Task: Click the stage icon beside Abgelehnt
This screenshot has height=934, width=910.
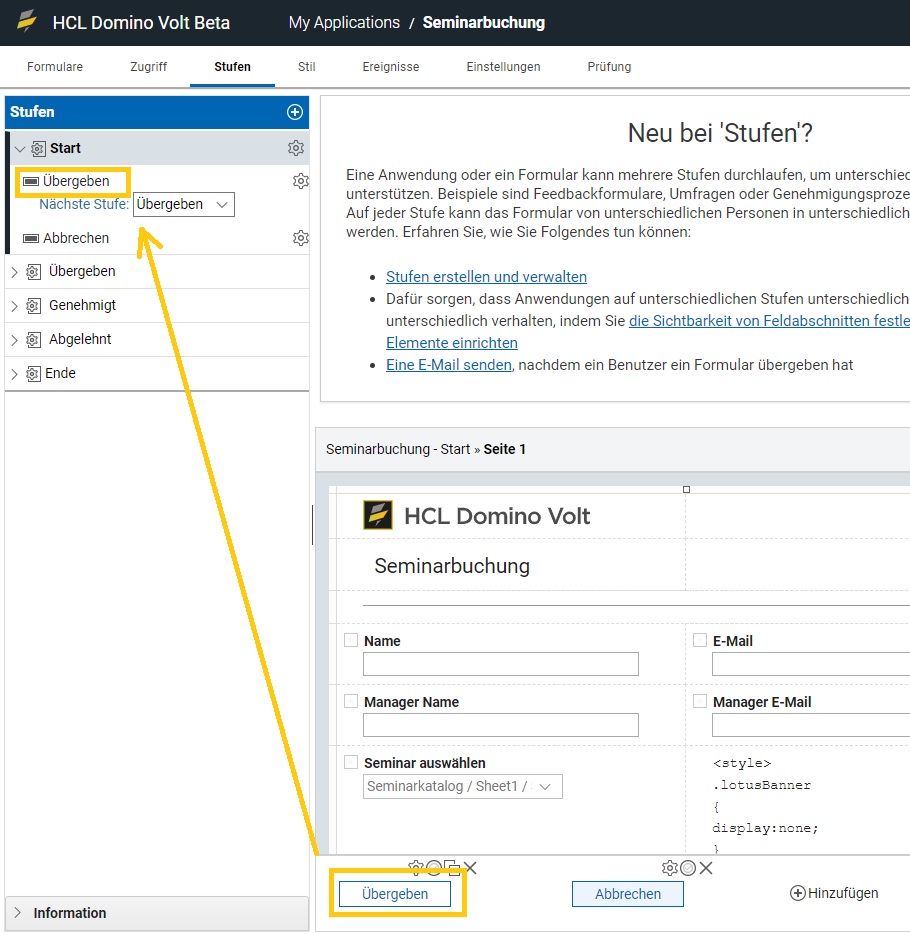Action: (x=33, y=340)
